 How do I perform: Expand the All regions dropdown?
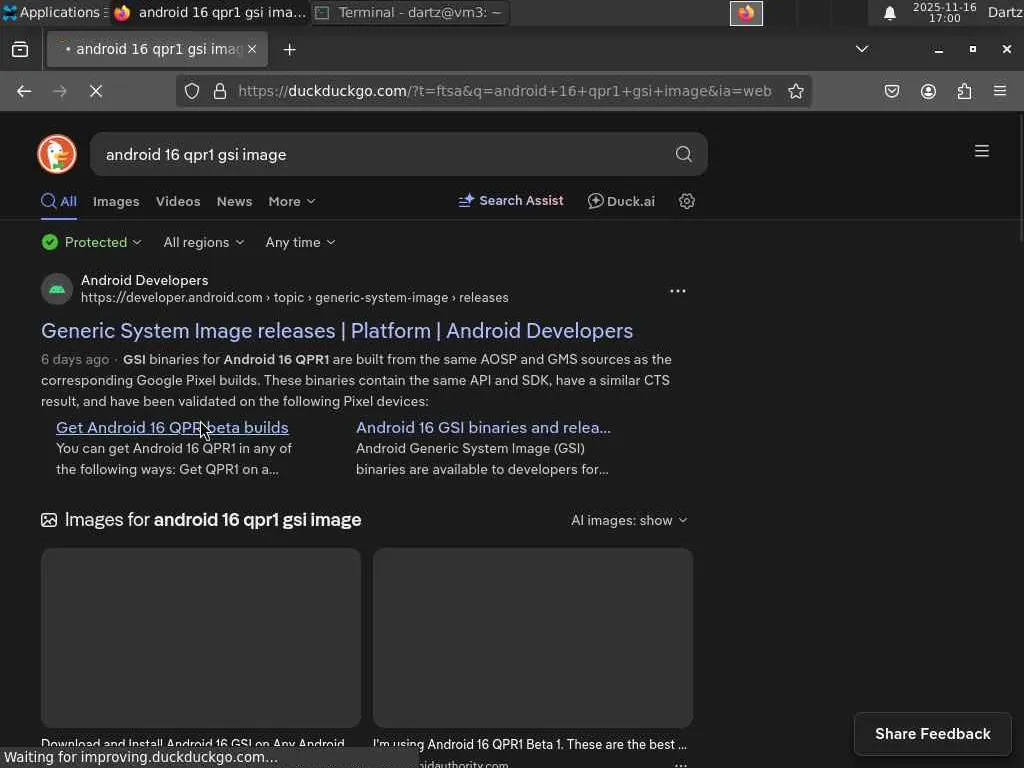click(204, 242)
